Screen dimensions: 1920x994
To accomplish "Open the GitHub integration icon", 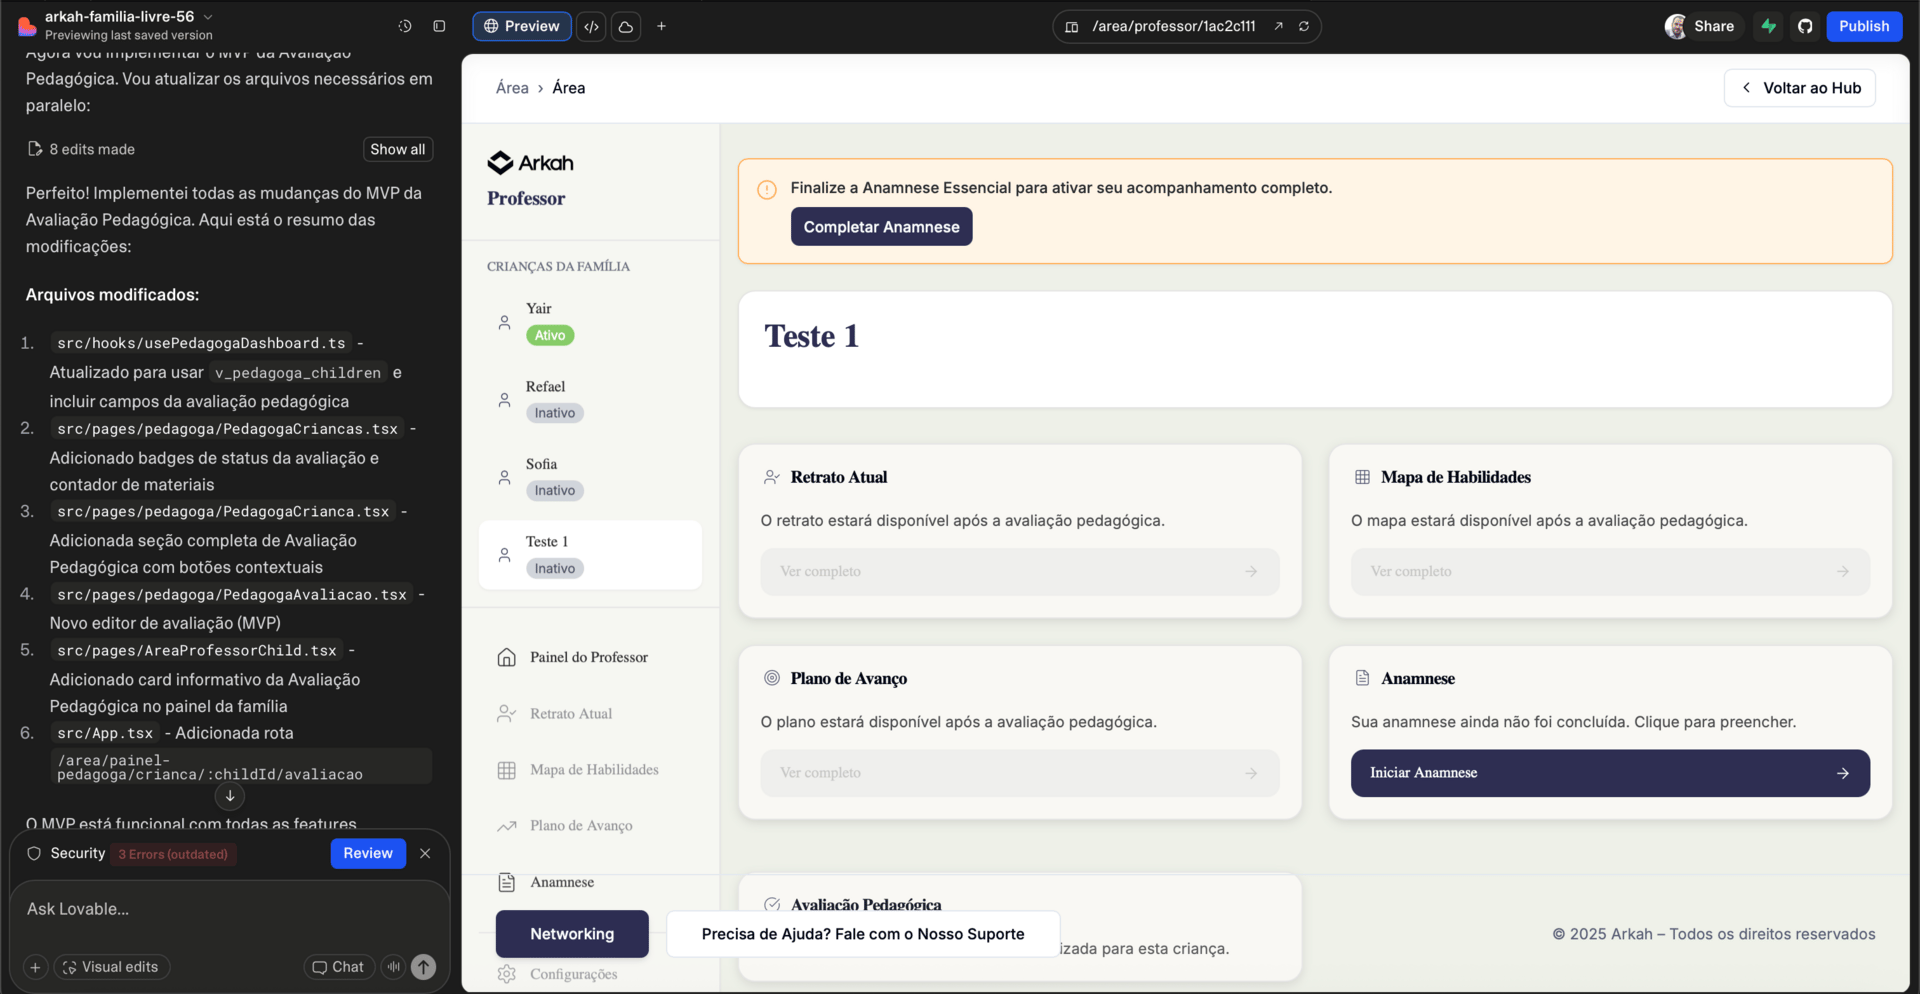I will tap(1805, 26).
